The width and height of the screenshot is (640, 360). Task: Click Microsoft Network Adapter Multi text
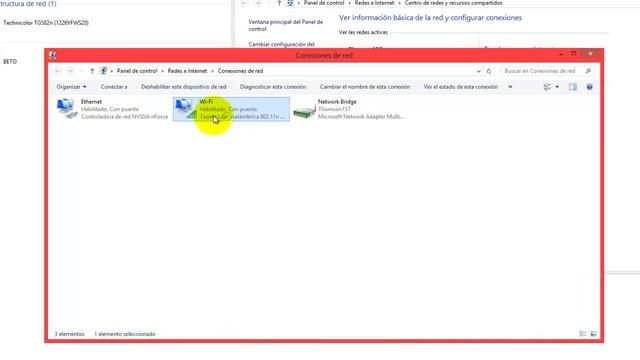pos(361,117)
